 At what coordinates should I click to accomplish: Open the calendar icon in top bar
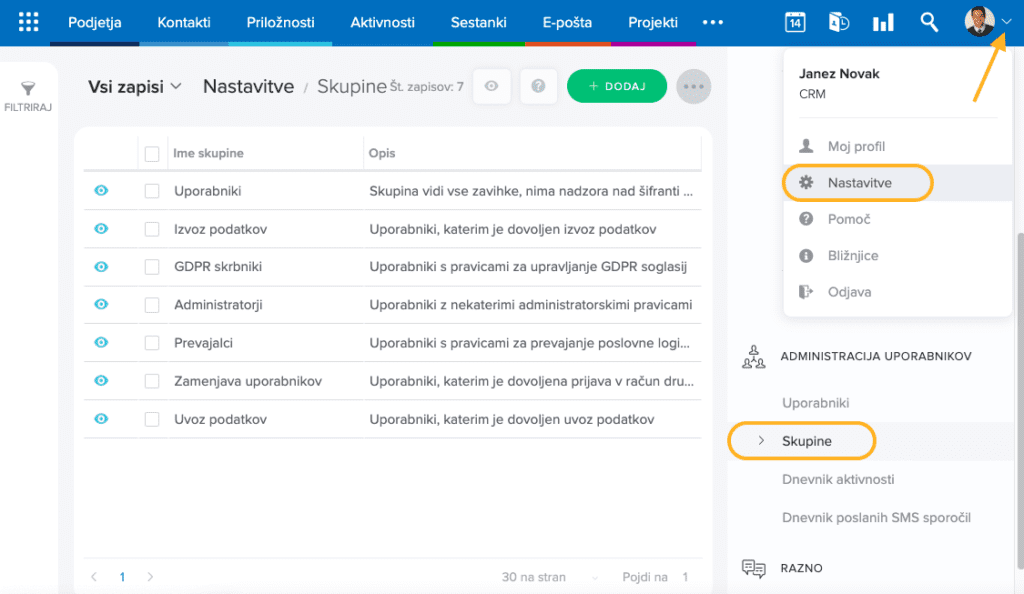click(795, 22)
